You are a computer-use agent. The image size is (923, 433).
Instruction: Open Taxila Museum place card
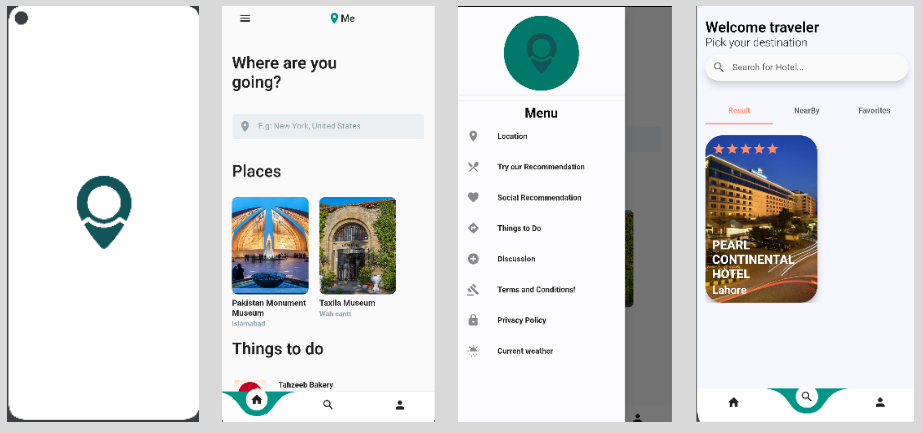pos(357,245)
